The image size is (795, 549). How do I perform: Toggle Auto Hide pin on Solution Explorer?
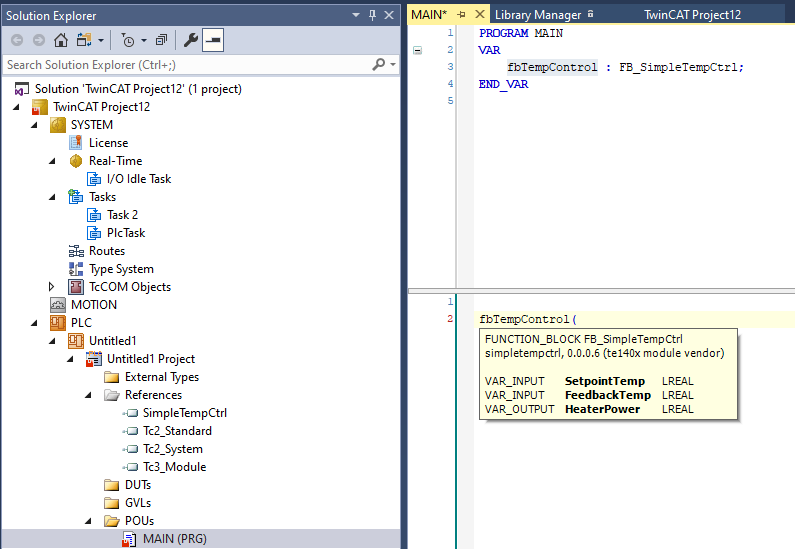(x=373, y=15)
